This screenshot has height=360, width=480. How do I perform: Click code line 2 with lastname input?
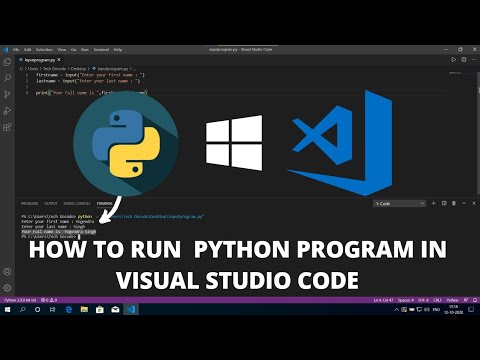[x=88, y=81]
